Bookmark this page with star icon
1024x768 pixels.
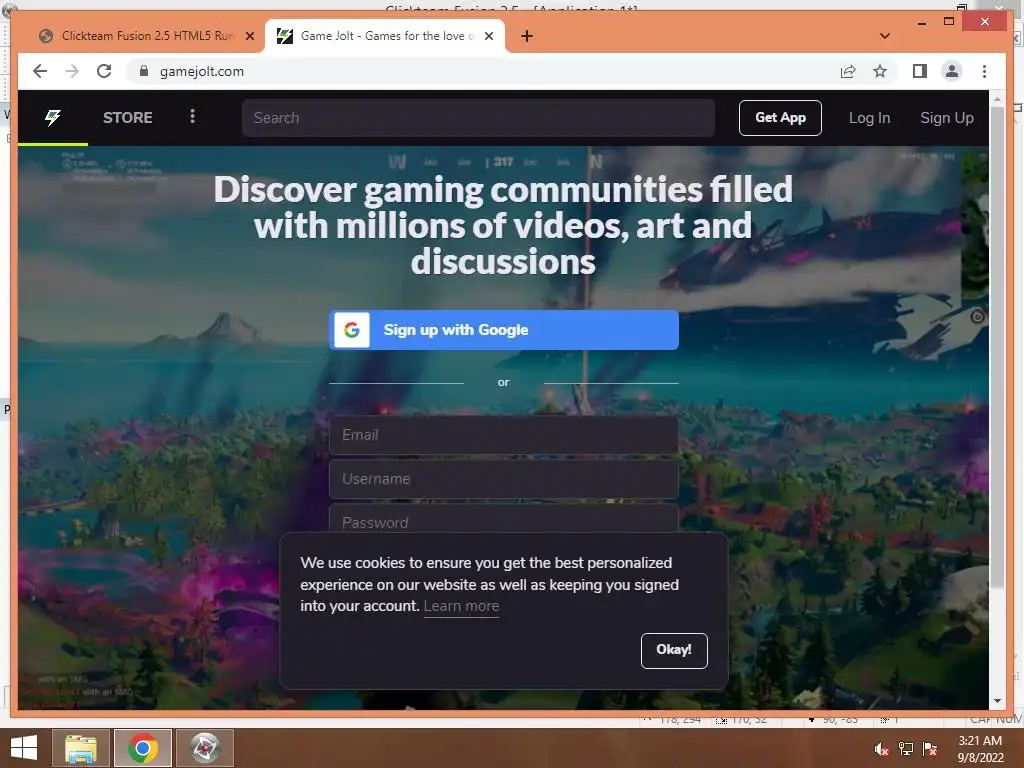[x=880, y=71]
